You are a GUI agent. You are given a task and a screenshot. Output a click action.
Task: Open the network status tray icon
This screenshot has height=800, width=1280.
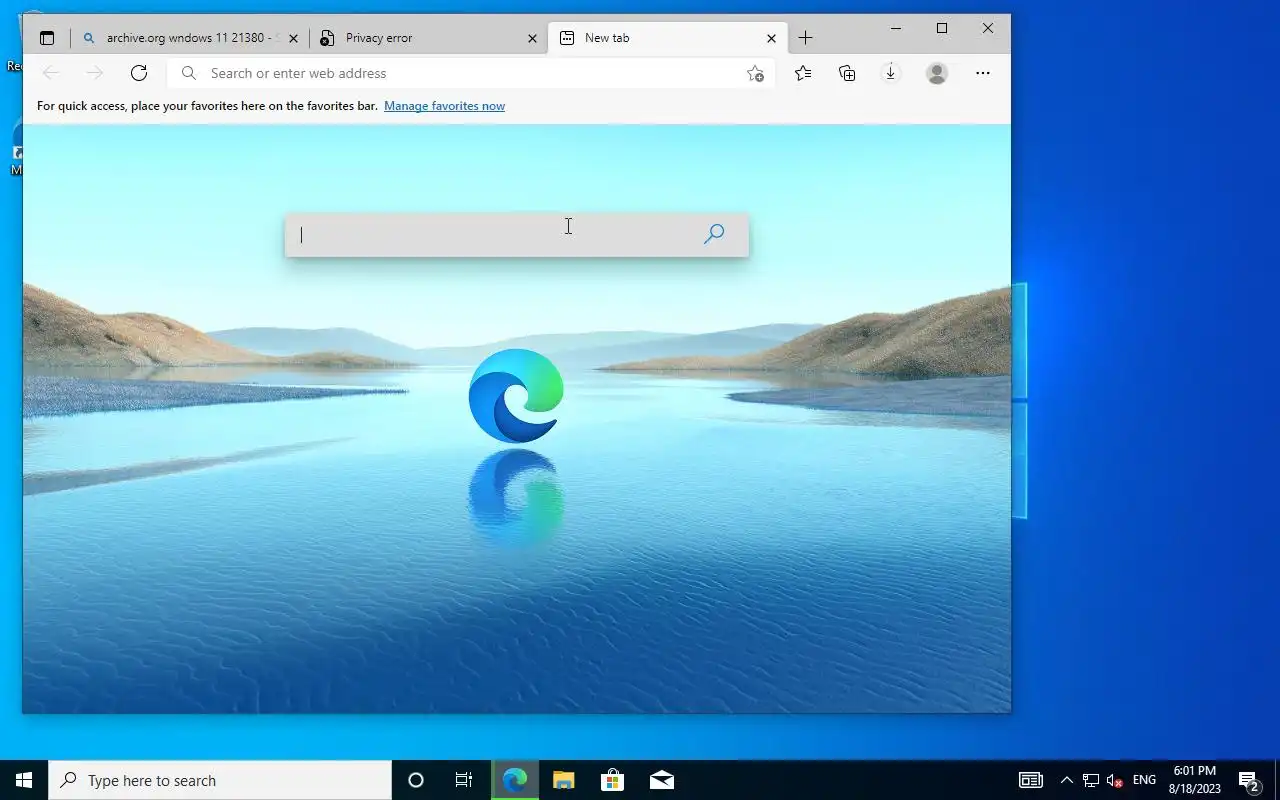[1091, 780]
